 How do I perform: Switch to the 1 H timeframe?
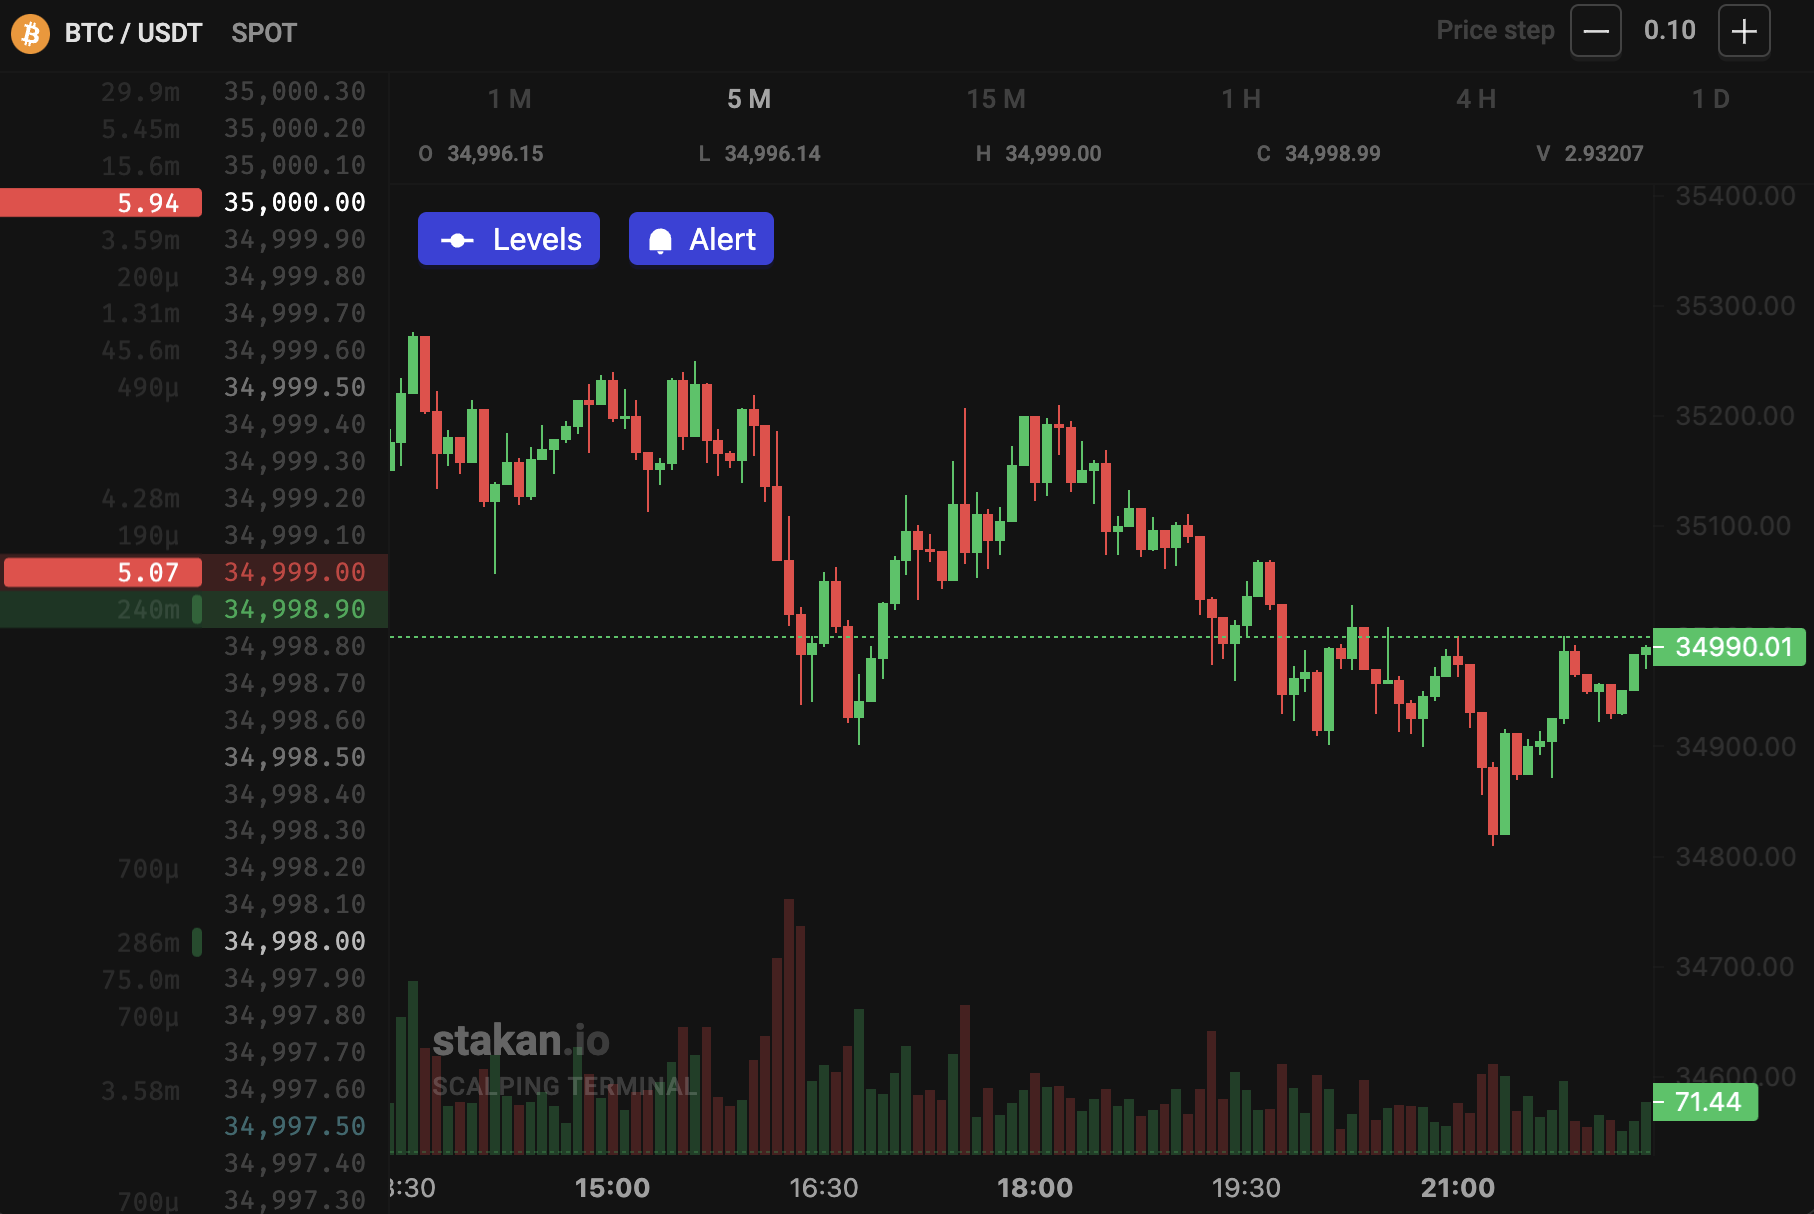click(x=1240, y=98)
